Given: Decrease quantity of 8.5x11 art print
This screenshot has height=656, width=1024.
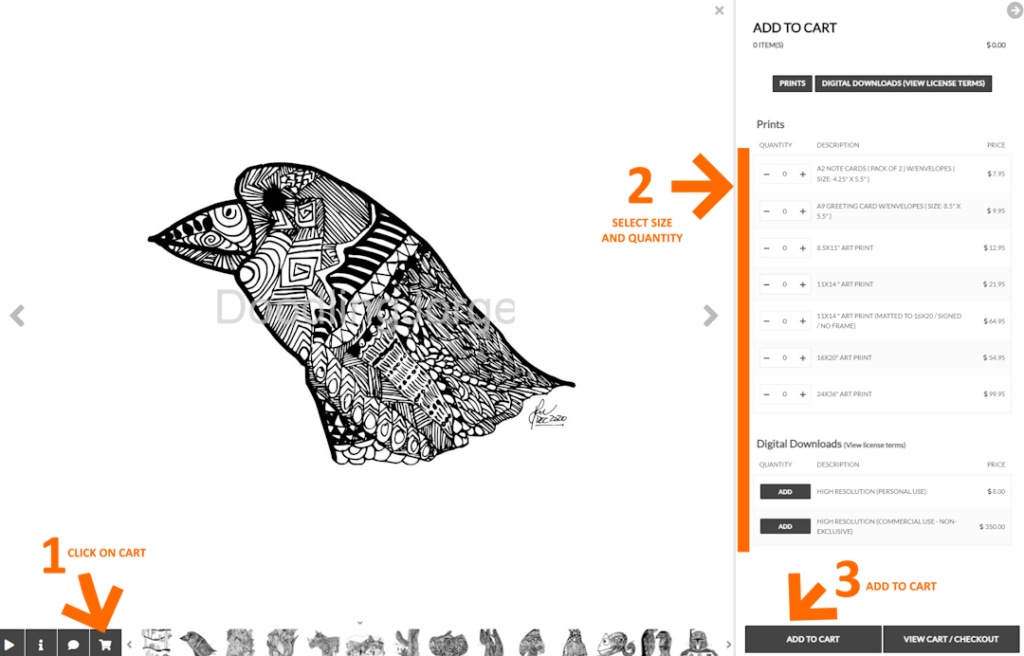Looking at the screenshot, I should tap(767, 248).
